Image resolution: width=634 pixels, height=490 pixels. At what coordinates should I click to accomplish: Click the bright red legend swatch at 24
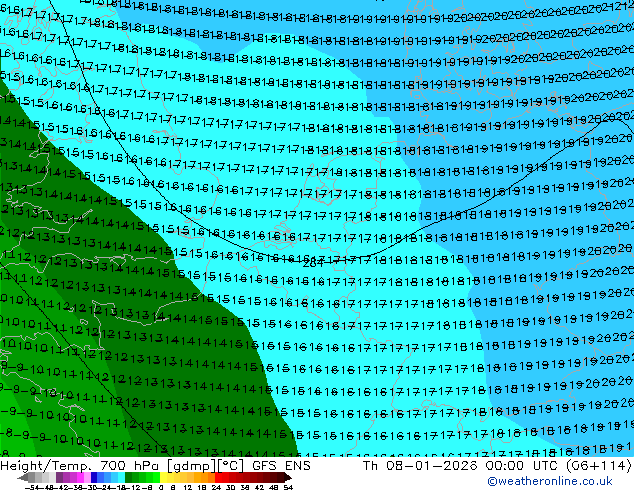pyautogui.click(x=218, y=477)
